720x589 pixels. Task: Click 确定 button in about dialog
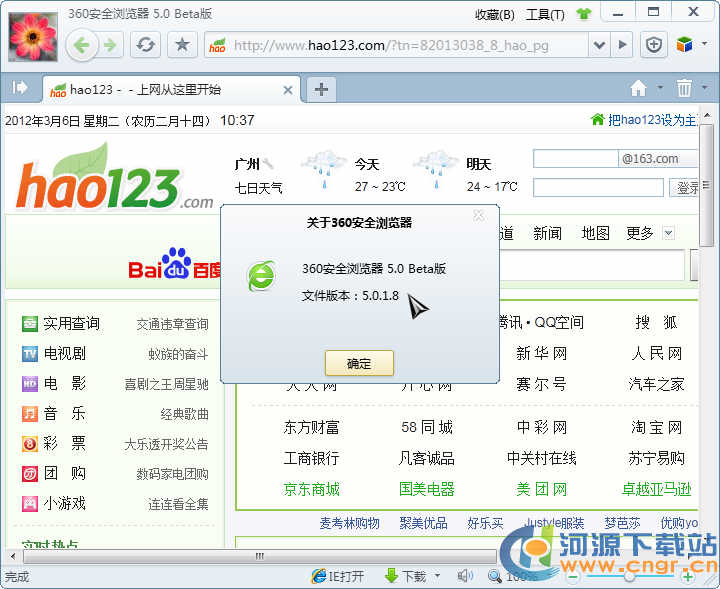[359, 363]
